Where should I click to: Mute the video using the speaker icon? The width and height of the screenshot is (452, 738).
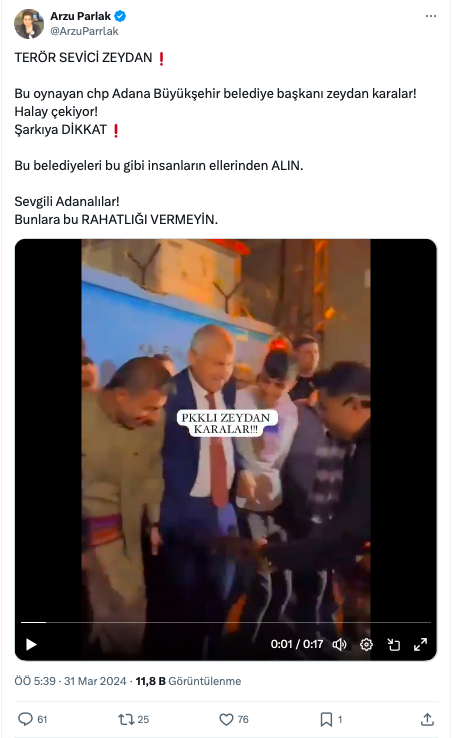(339, 644)
